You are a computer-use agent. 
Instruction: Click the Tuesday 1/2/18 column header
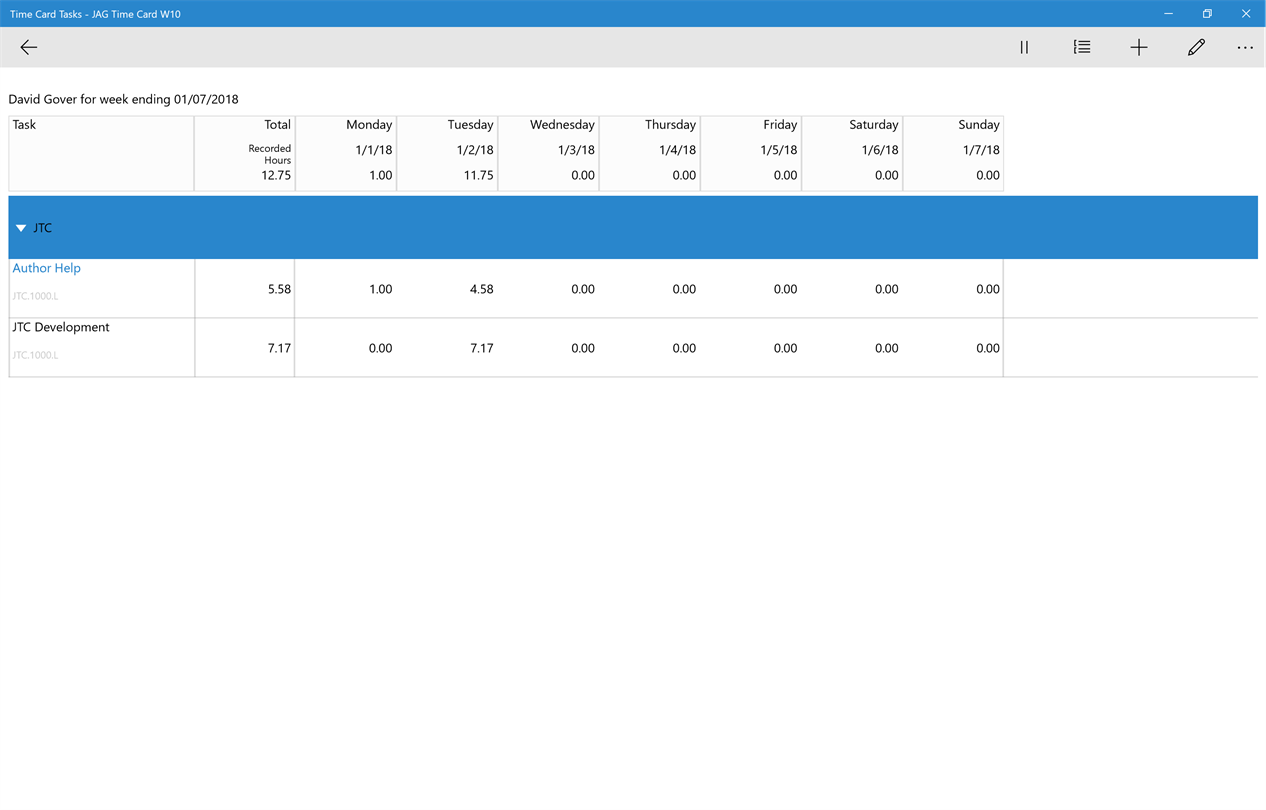pos(447,154)
